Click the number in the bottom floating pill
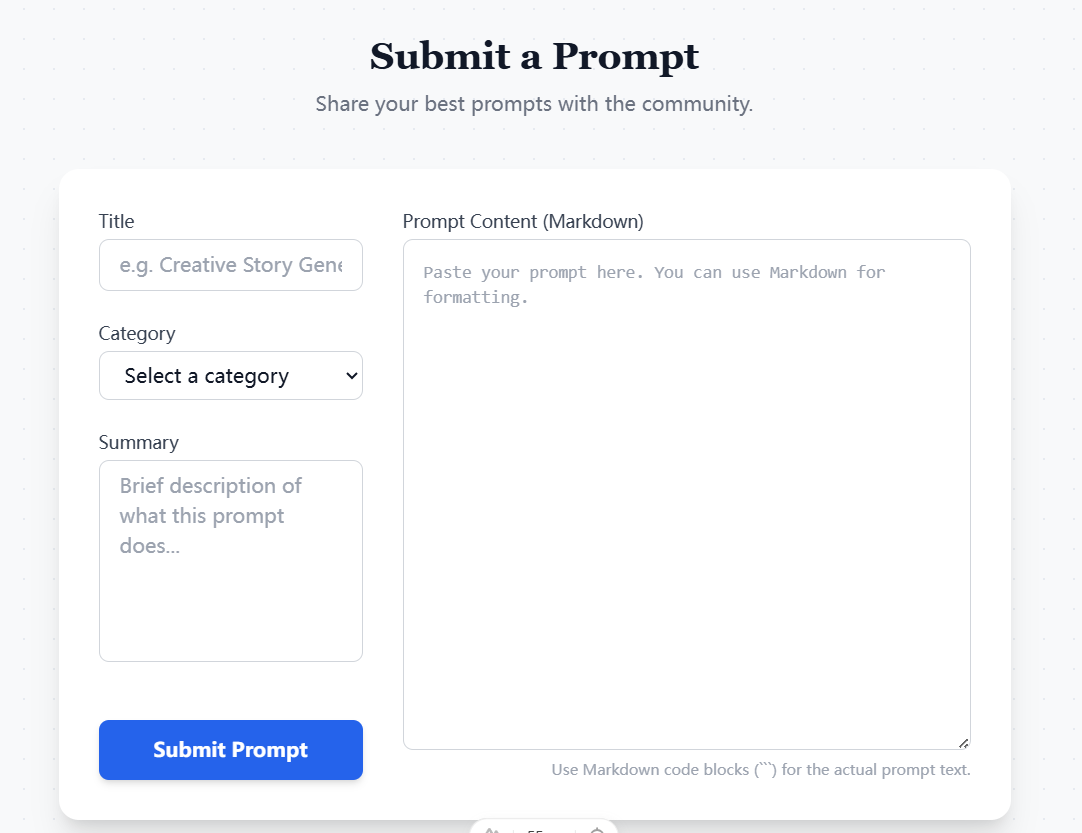 [535, 830]
